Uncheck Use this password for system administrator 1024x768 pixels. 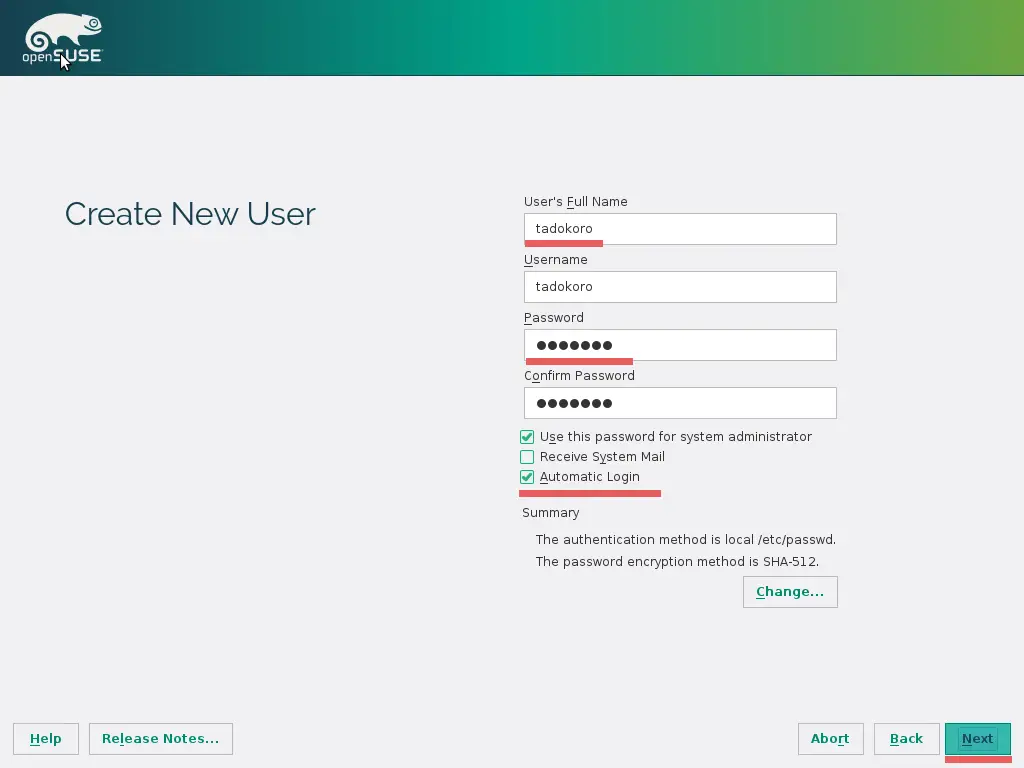click(527, 437)
